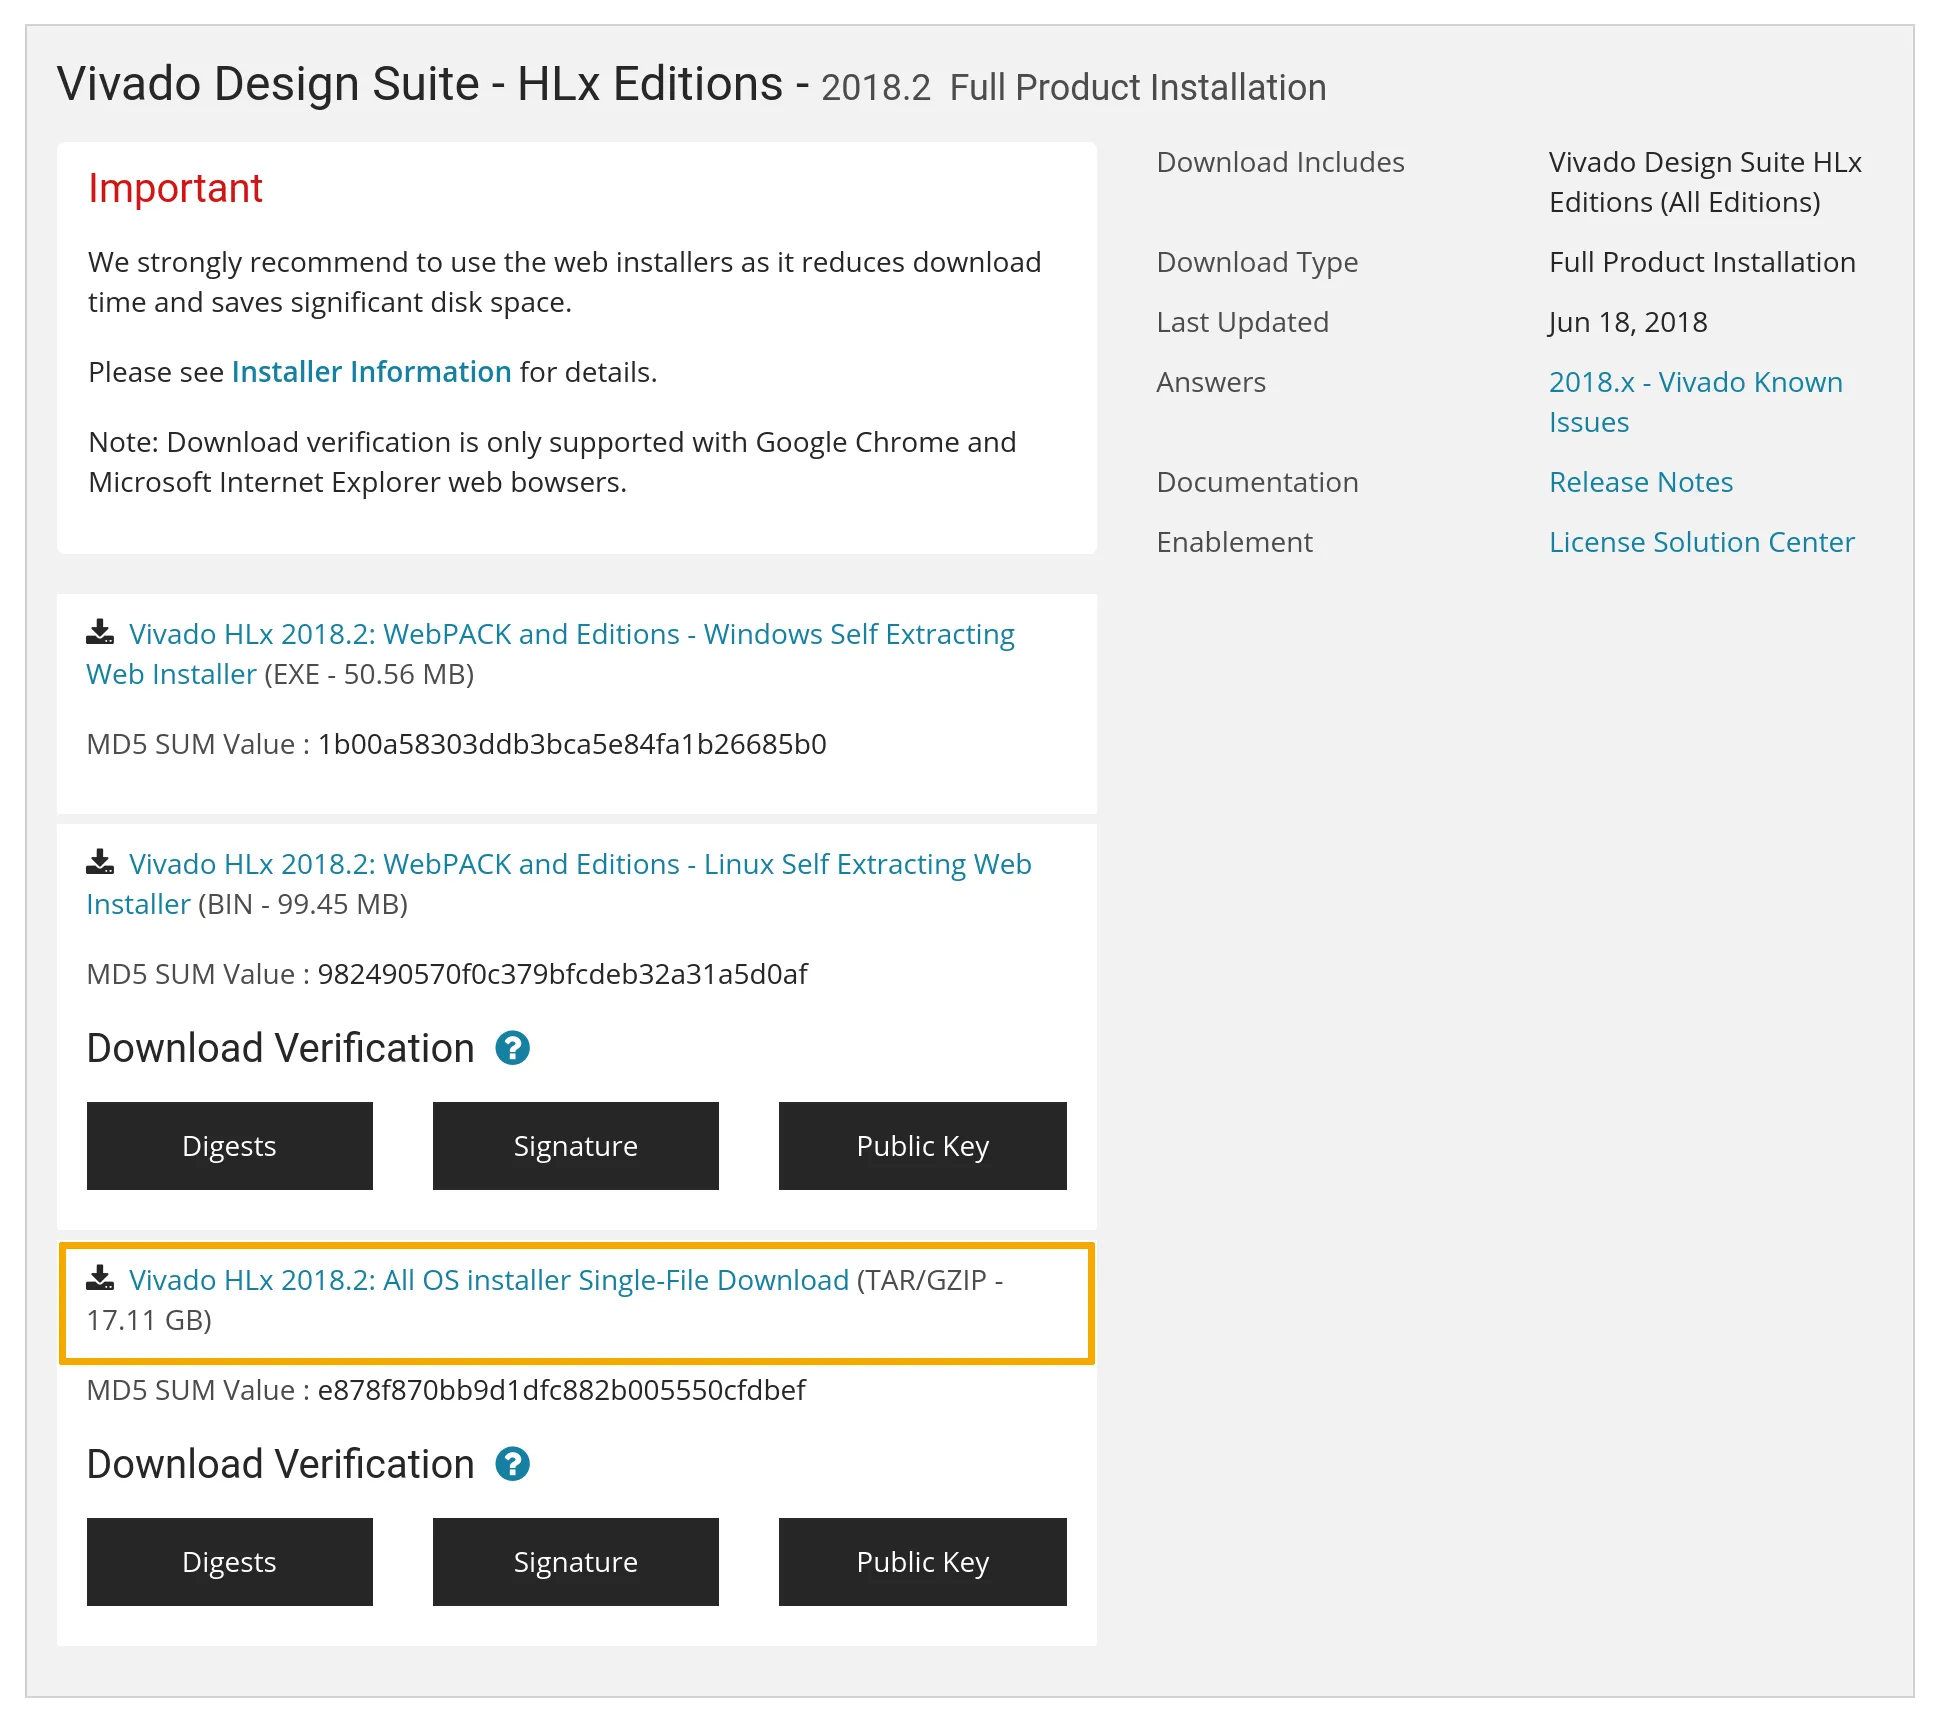
Task: Click download icon beside All OS Single-File Download
Action: point(100,1279)
